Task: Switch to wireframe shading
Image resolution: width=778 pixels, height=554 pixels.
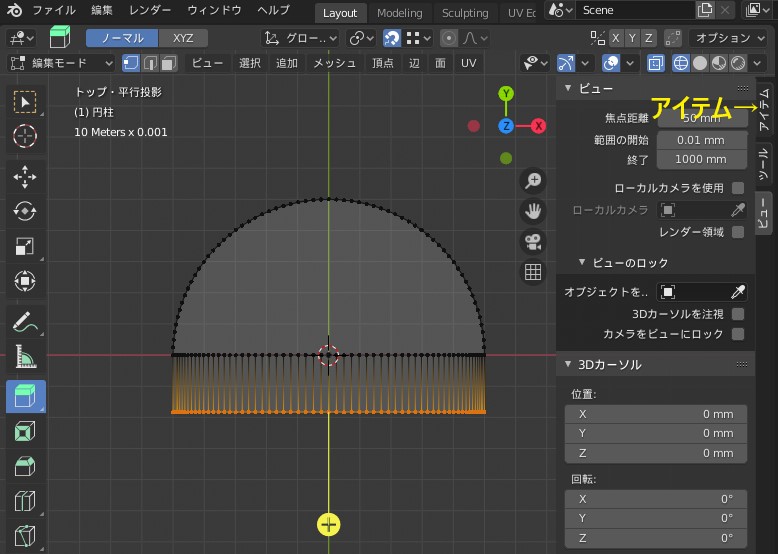Action: pyautogui.click(x=681, y=63)
